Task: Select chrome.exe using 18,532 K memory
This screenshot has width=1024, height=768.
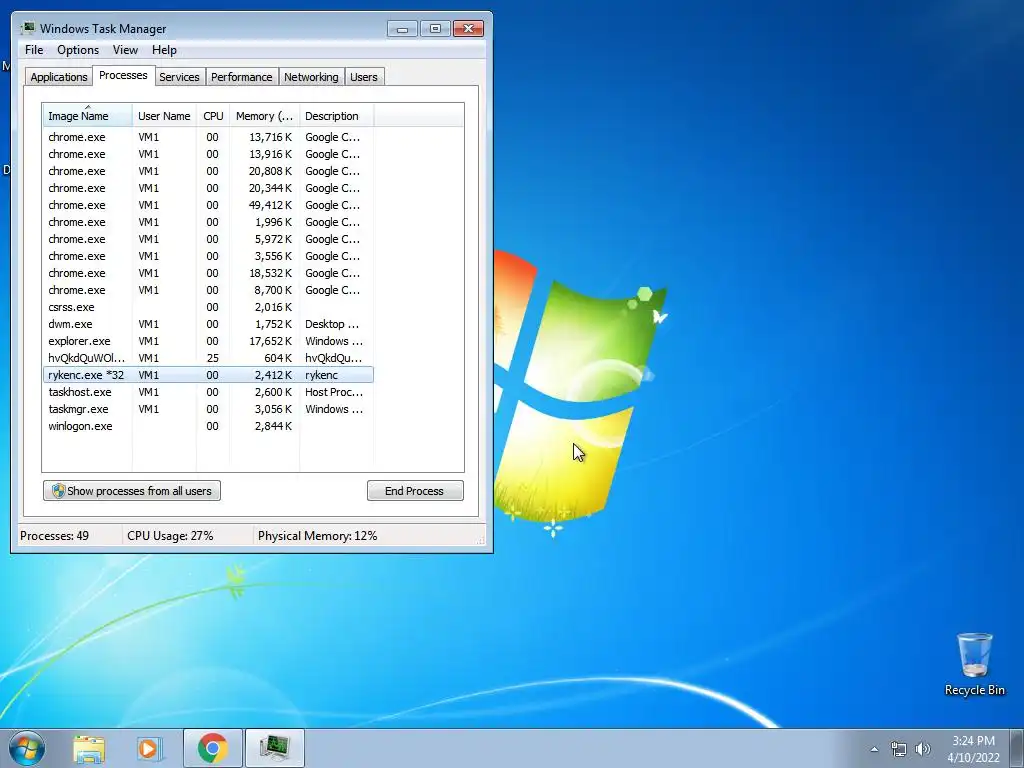Action: pos(208,273)
